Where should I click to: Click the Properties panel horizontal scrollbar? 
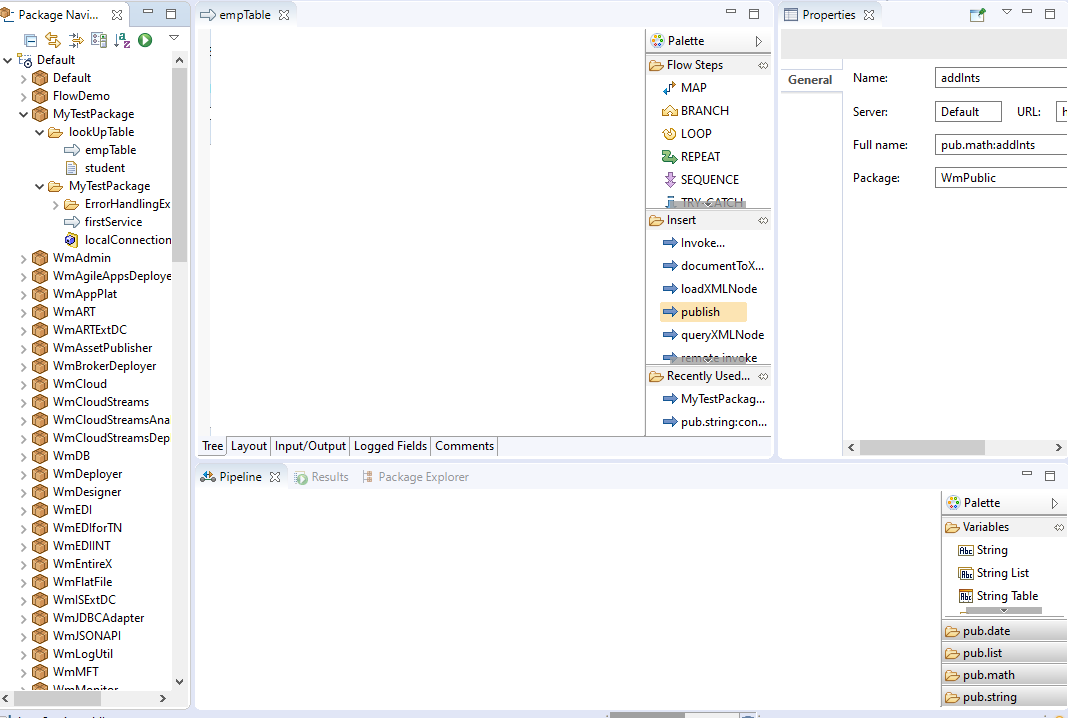coord(955,448)
